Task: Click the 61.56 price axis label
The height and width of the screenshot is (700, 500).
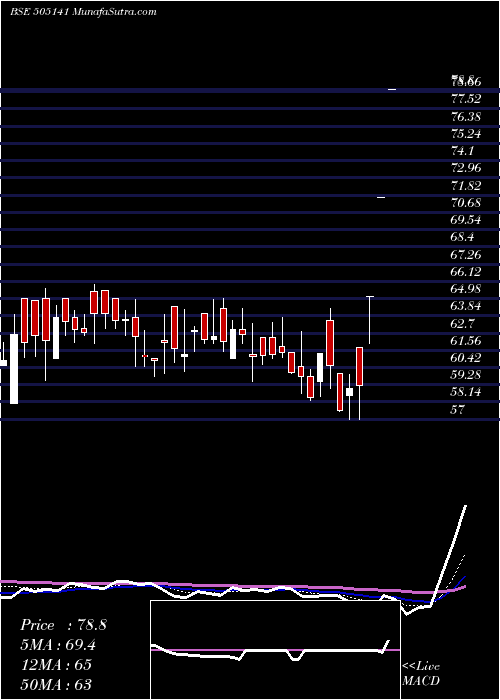Action: click(467, 341)
